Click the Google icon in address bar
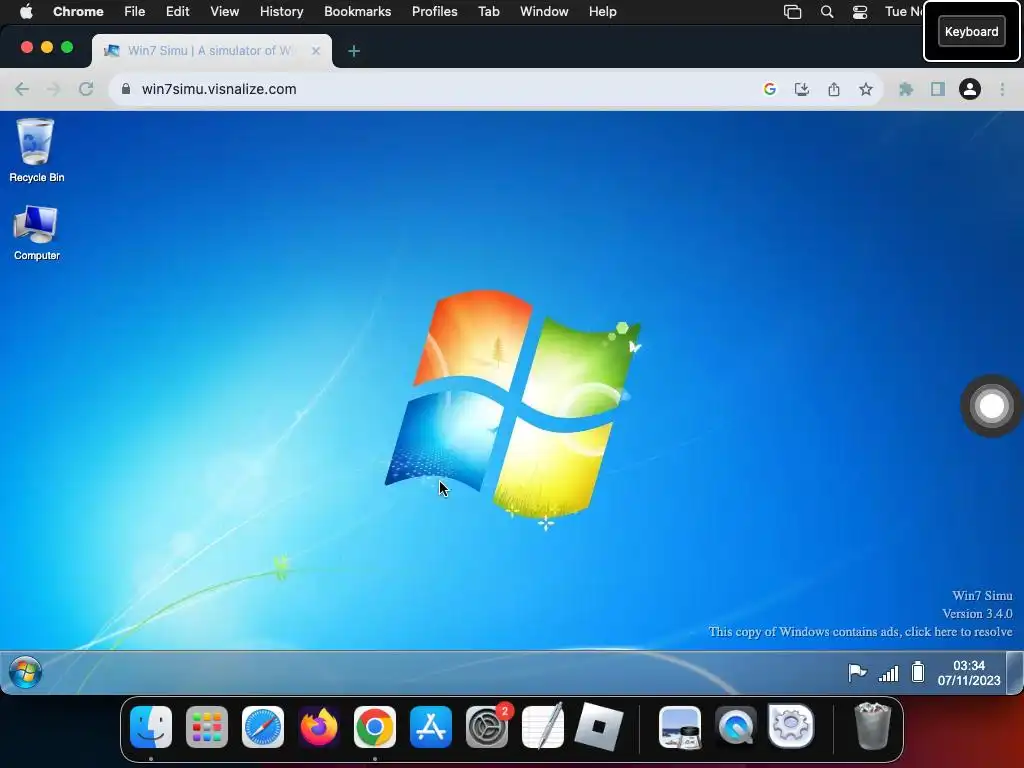 point(769,89)
